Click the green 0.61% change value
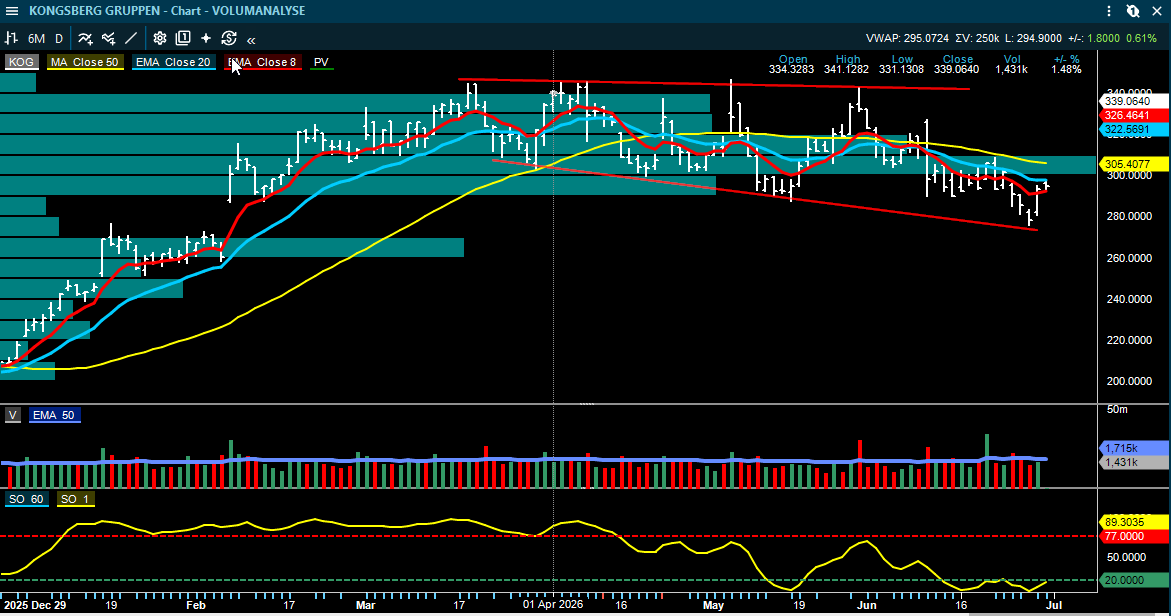This screenshot has width=1171, height=616. [1141, 38]
